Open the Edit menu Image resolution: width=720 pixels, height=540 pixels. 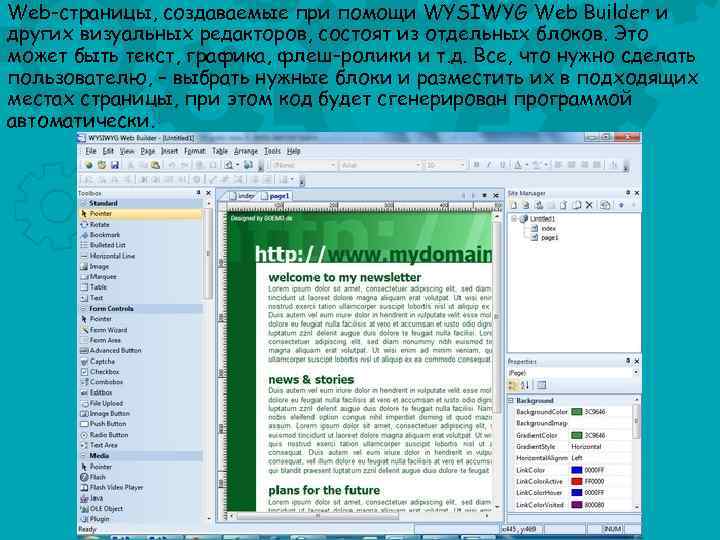coord(108,151)
